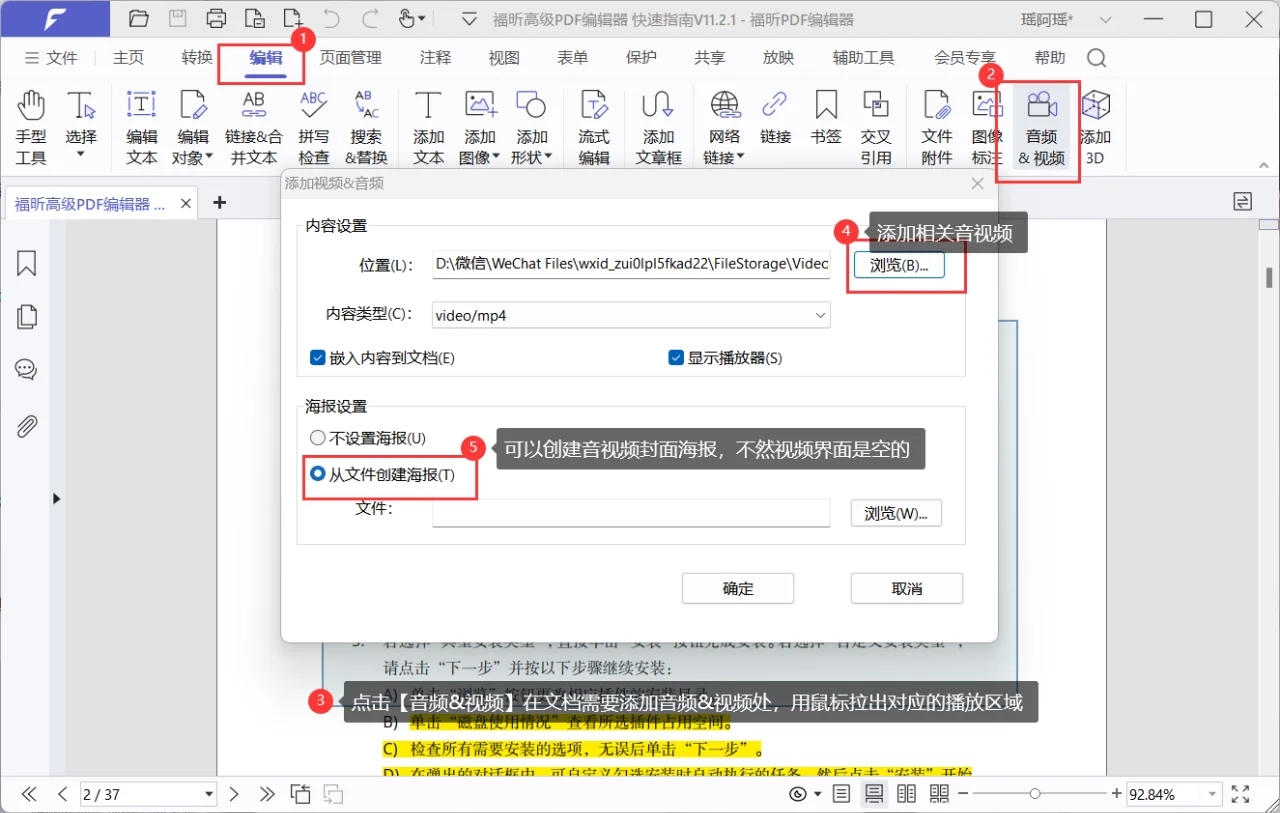This screenshot has height=813, width=1280.
Task: Open the comments panel in left sidebar
Action: click(26, 370)
